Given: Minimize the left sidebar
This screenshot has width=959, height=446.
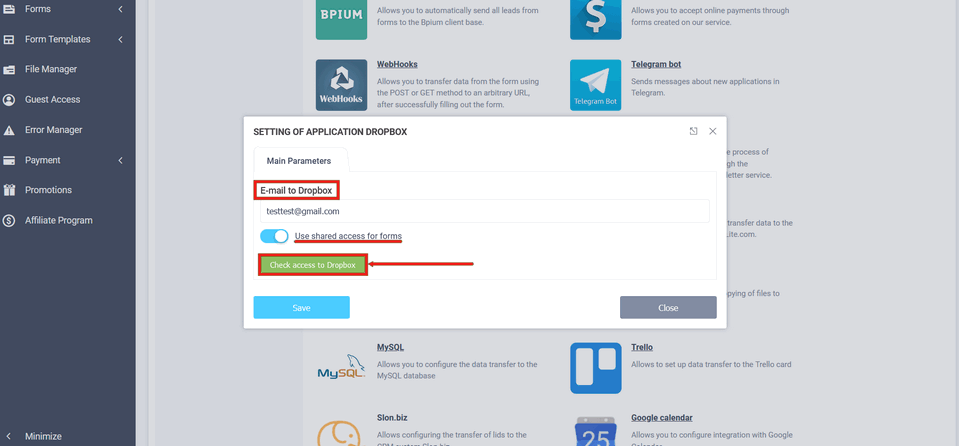Looking at the screenshot, I should click(43, 436).
